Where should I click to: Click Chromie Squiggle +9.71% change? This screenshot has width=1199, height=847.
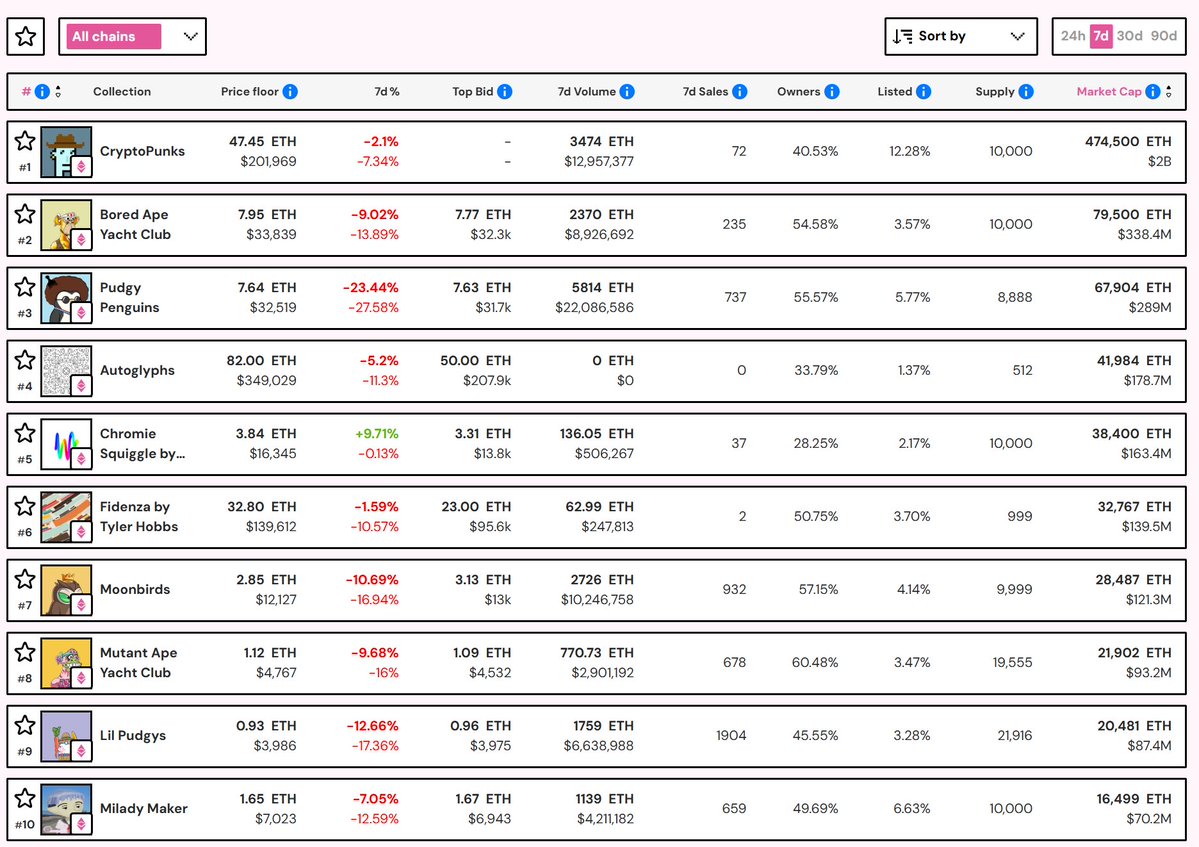376,433
